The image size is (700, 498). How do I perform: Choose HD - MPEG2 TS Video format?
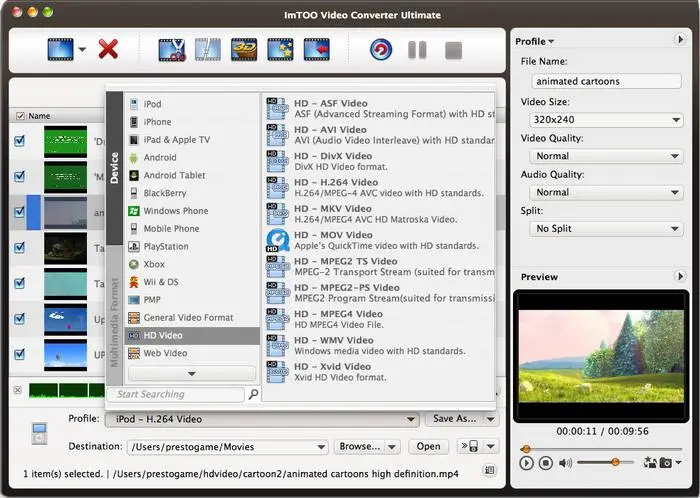tap(380, 266)
